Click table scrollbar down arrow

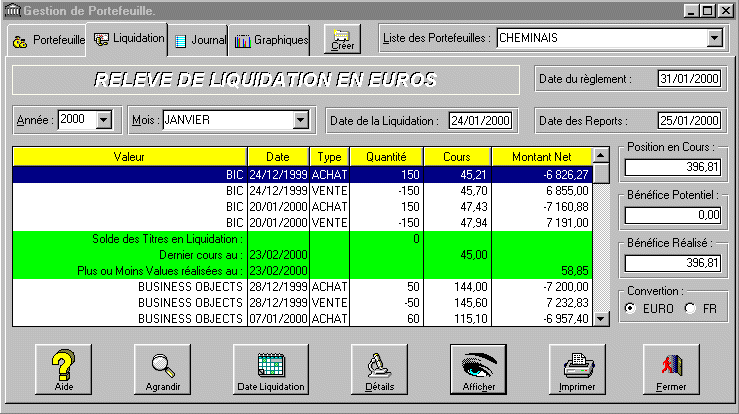click(x=601, y=319)
